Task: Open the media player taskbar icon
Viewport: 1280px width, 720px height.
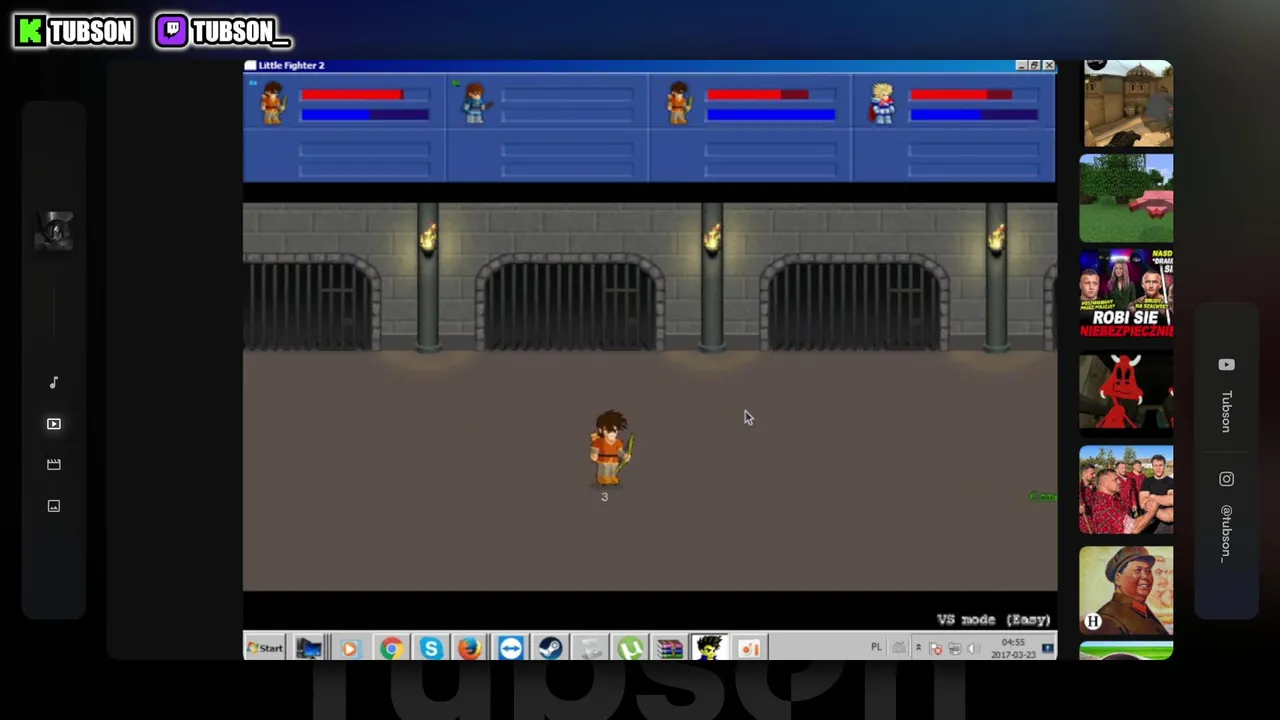Action: point(349,649)
